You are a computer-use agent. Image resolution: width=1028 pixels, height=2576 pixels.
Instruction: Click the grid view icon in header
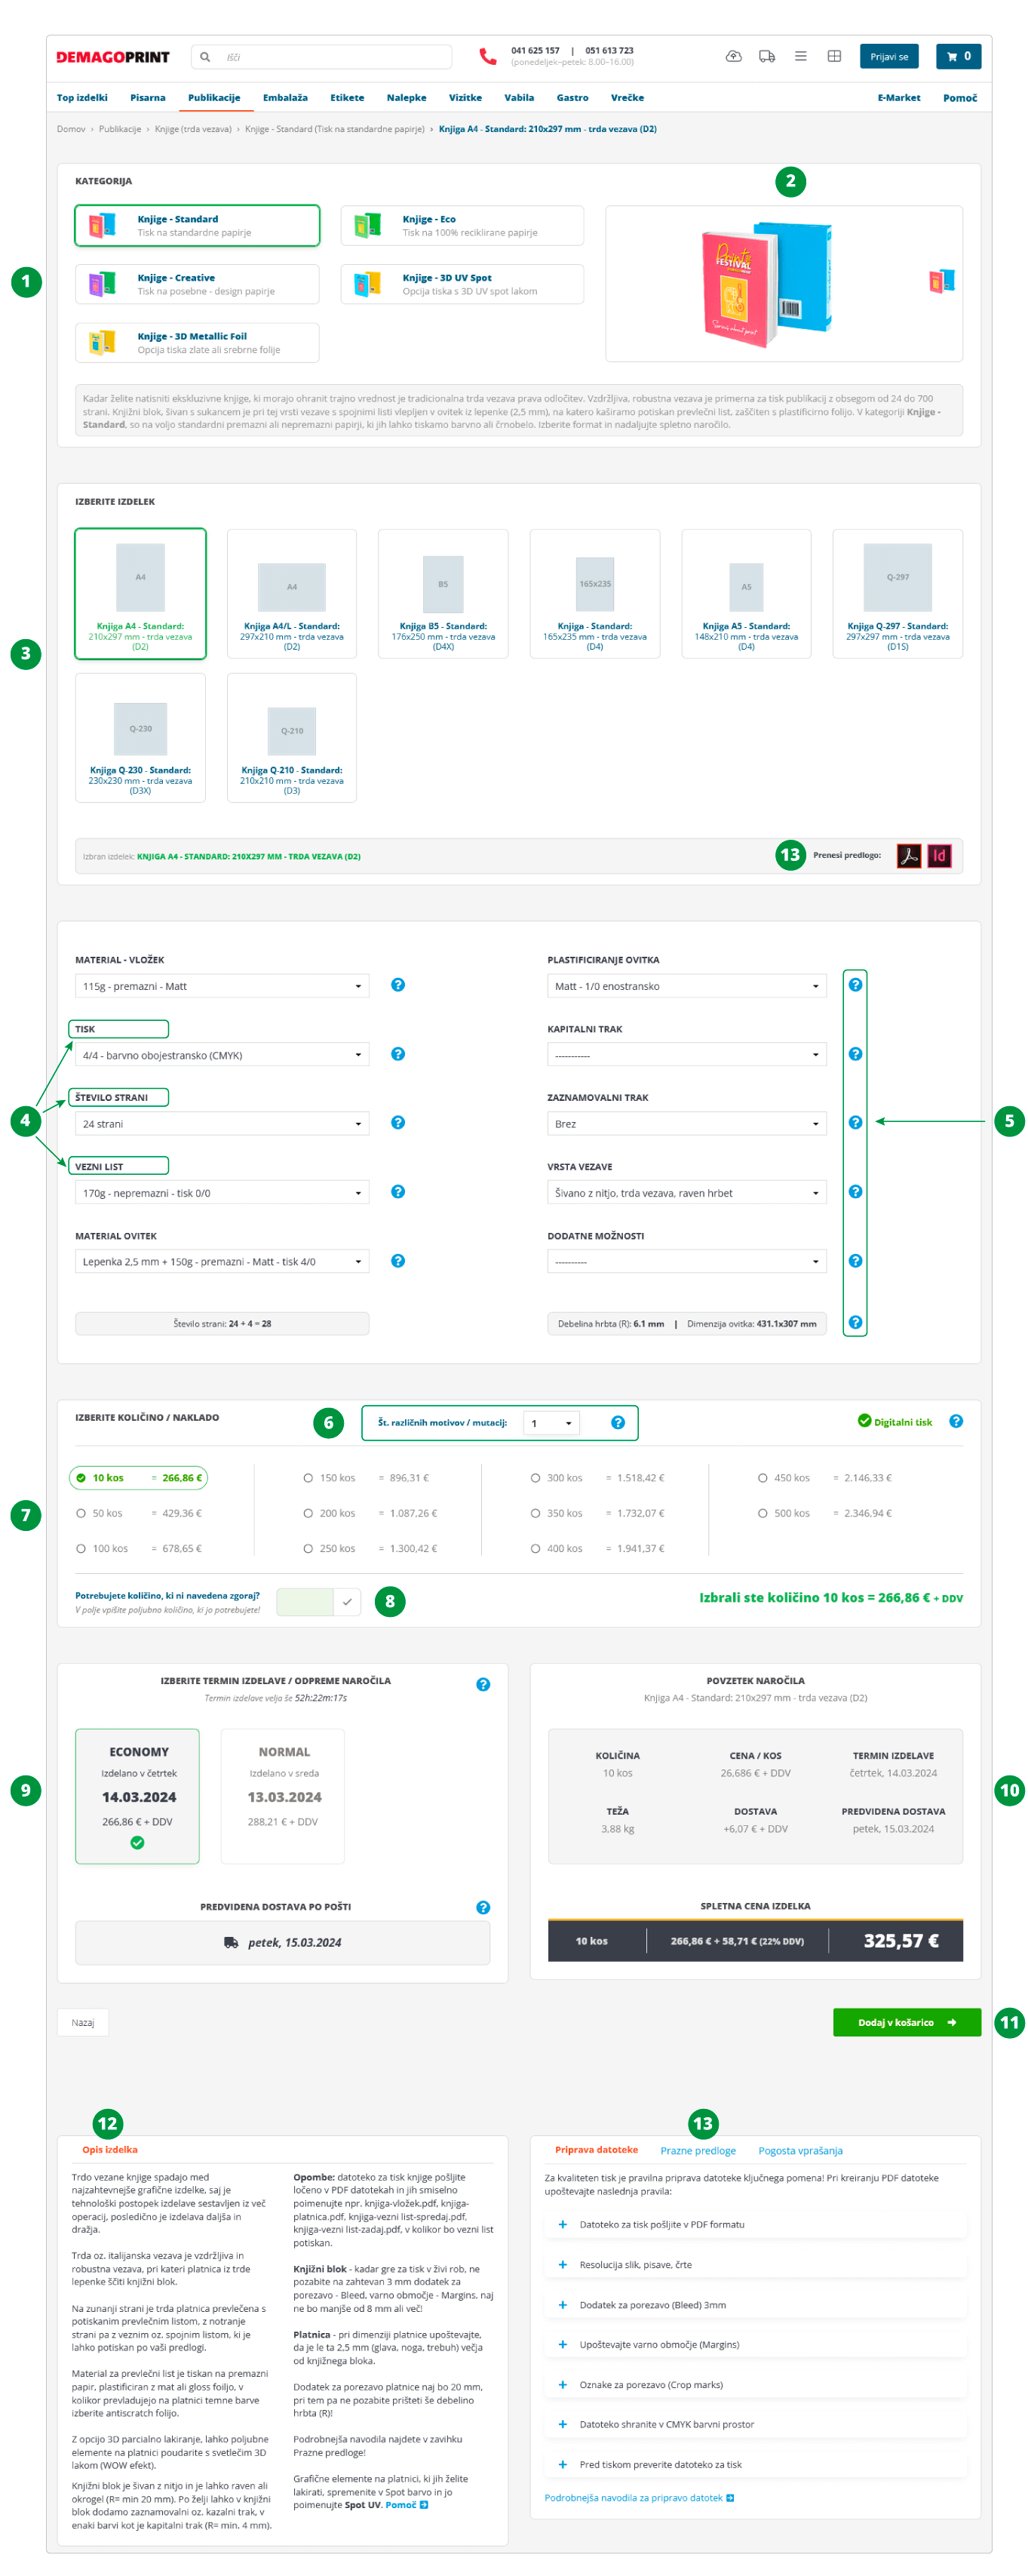tap(834, 57)
